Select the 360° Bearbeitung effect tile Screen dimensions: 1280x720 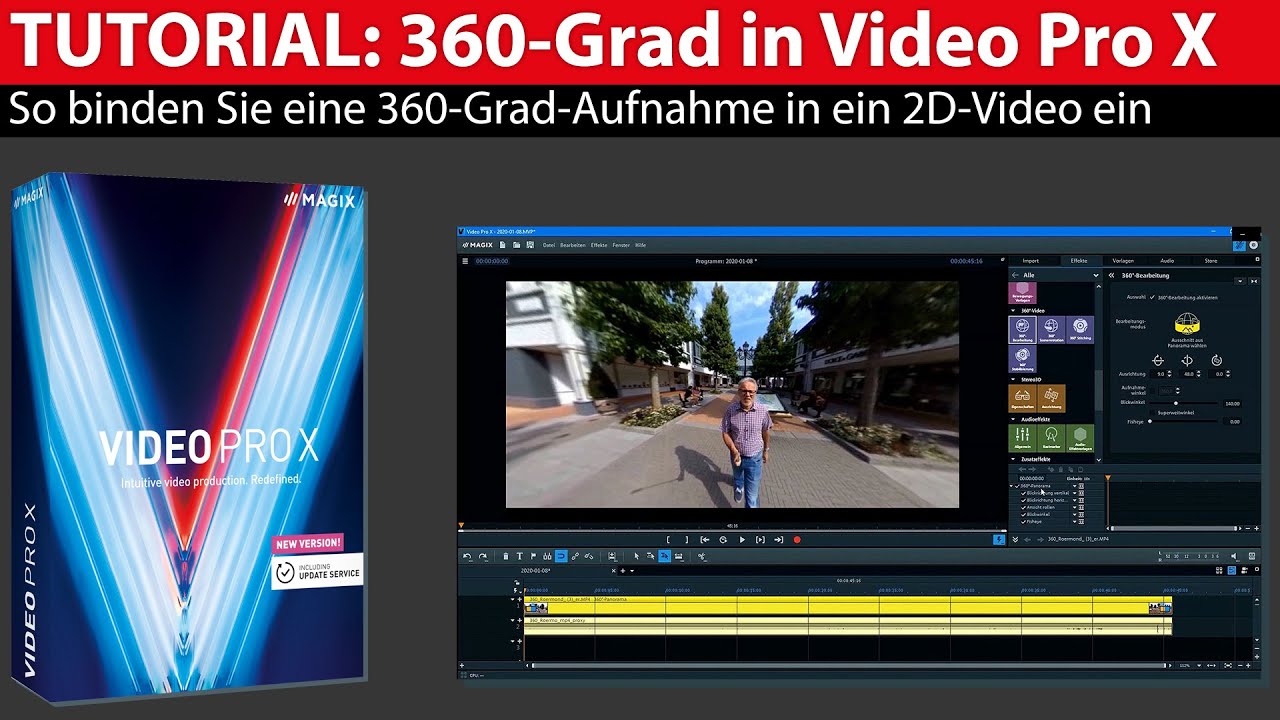[1023, 330]
